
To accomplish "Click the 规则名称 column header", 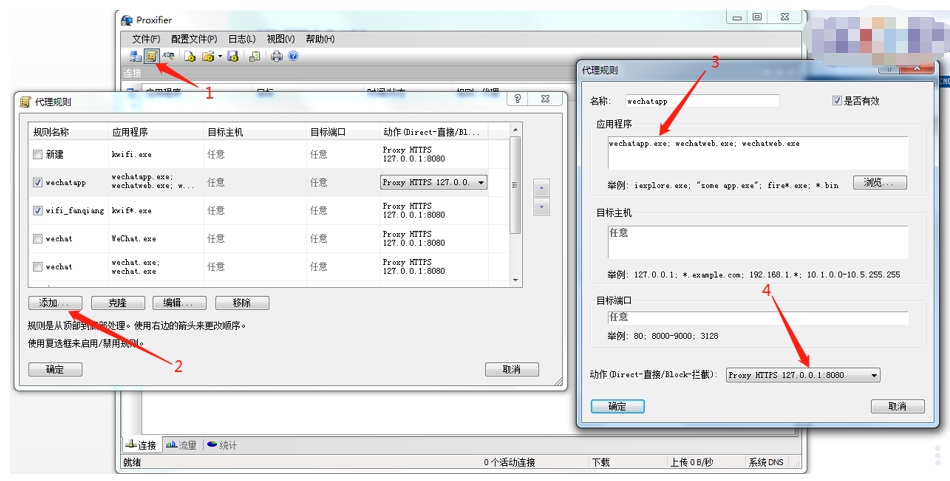I will [68, 132].
